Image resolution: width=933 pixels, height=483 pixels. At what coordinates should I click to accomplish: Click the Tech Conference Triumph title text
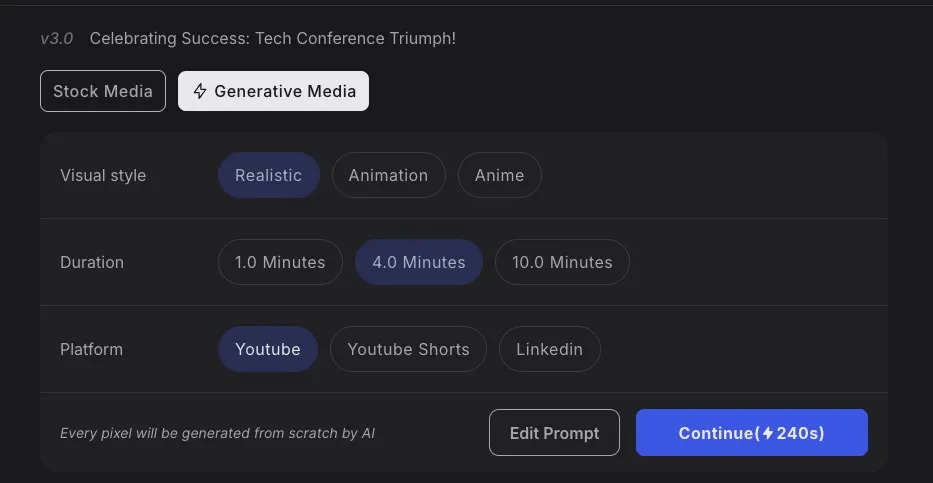coord(272,38)
